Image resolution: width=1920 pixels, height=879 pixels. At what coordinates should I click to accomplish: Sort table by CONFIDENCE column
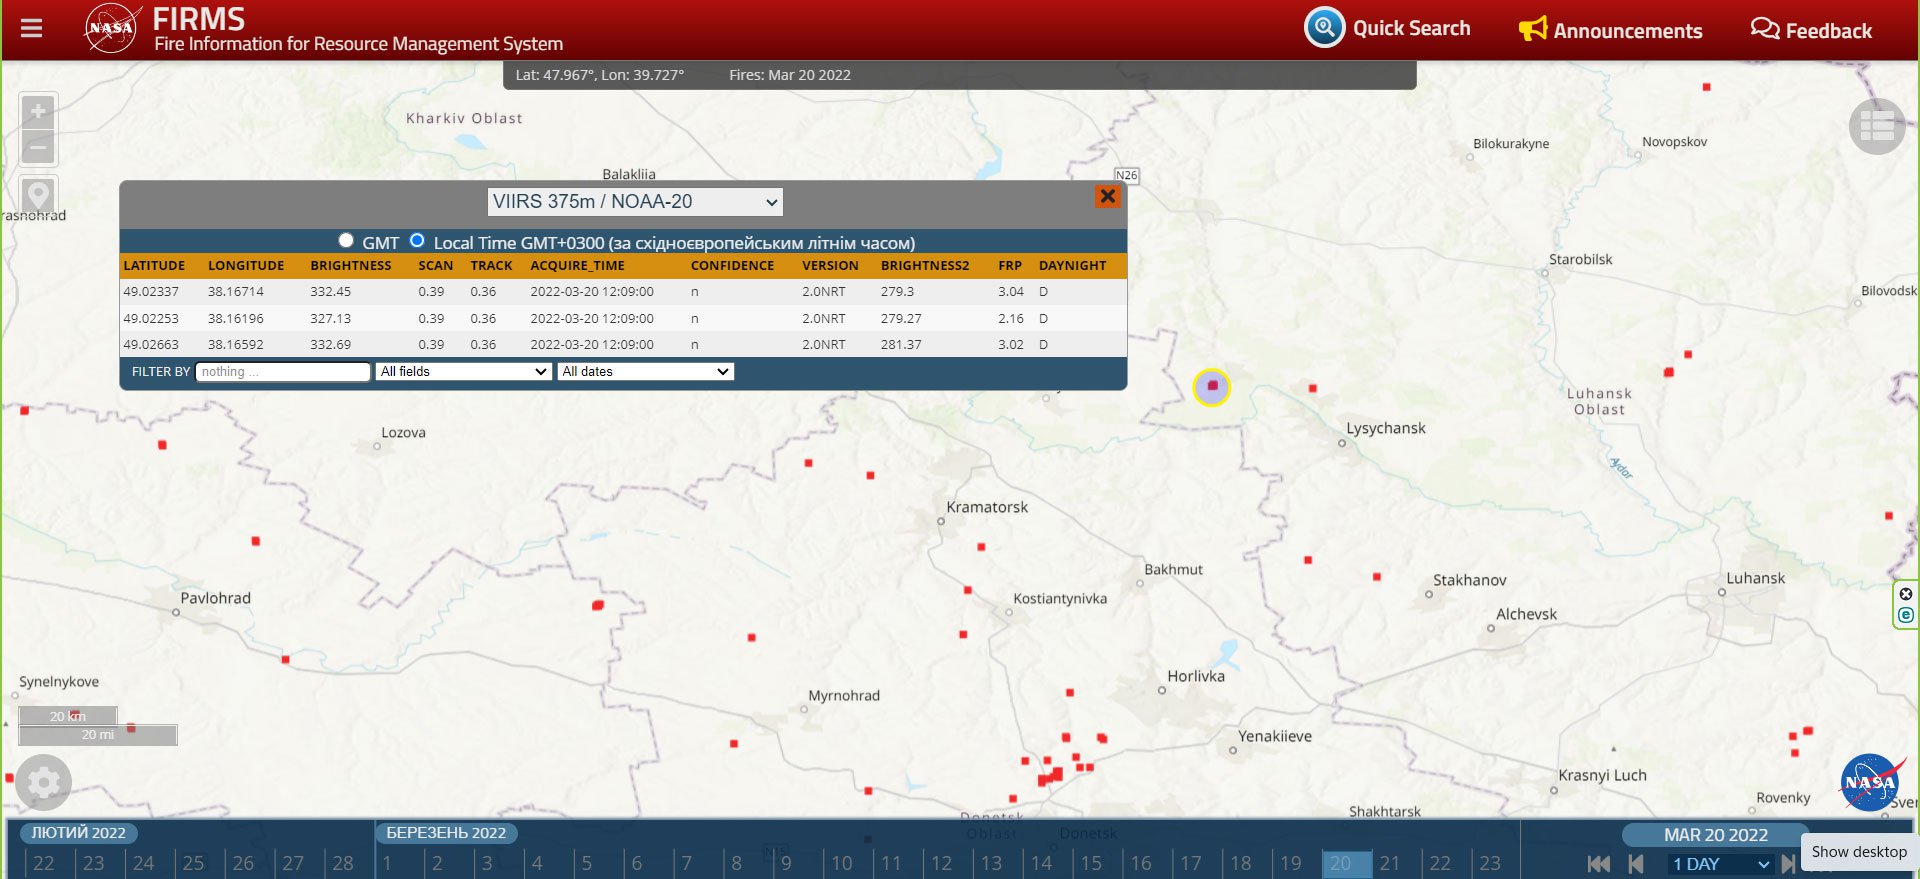coord(732,266)
